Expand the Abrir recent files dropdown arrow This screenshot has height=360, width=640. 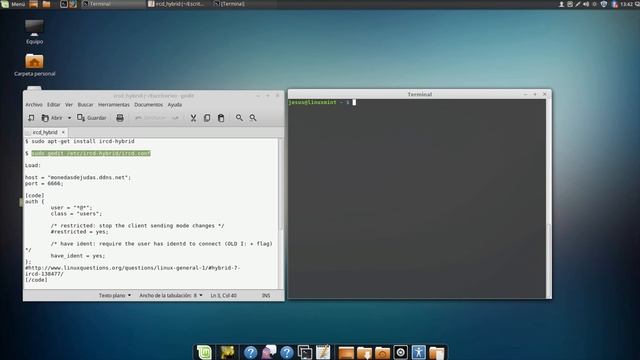(69, 118)
